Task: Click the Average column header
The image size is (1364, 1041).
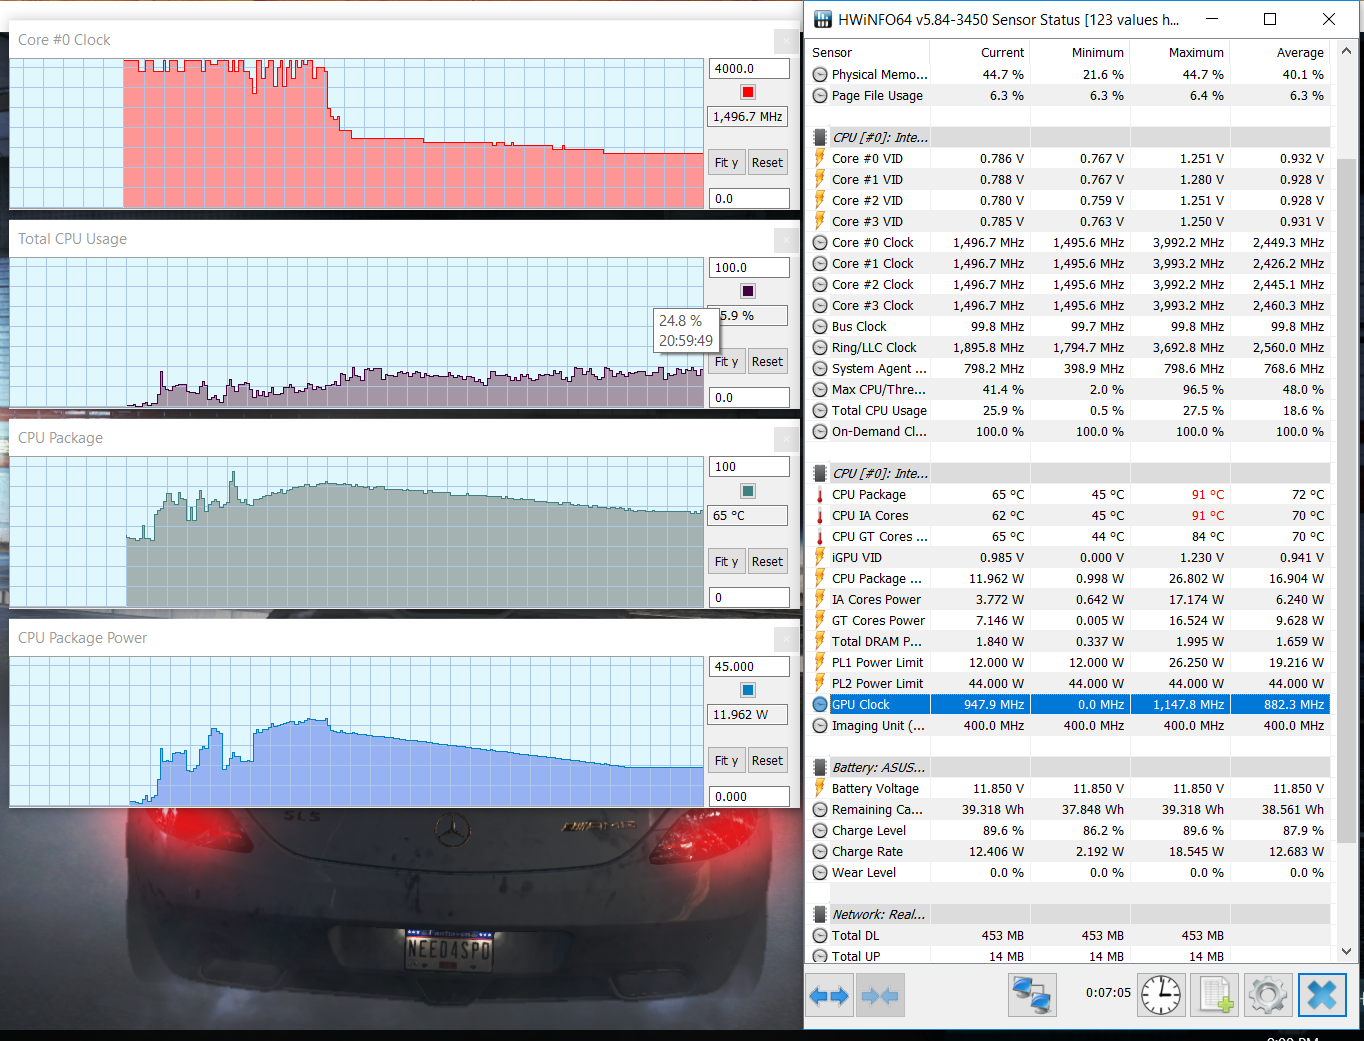Action: [1299, 53]
